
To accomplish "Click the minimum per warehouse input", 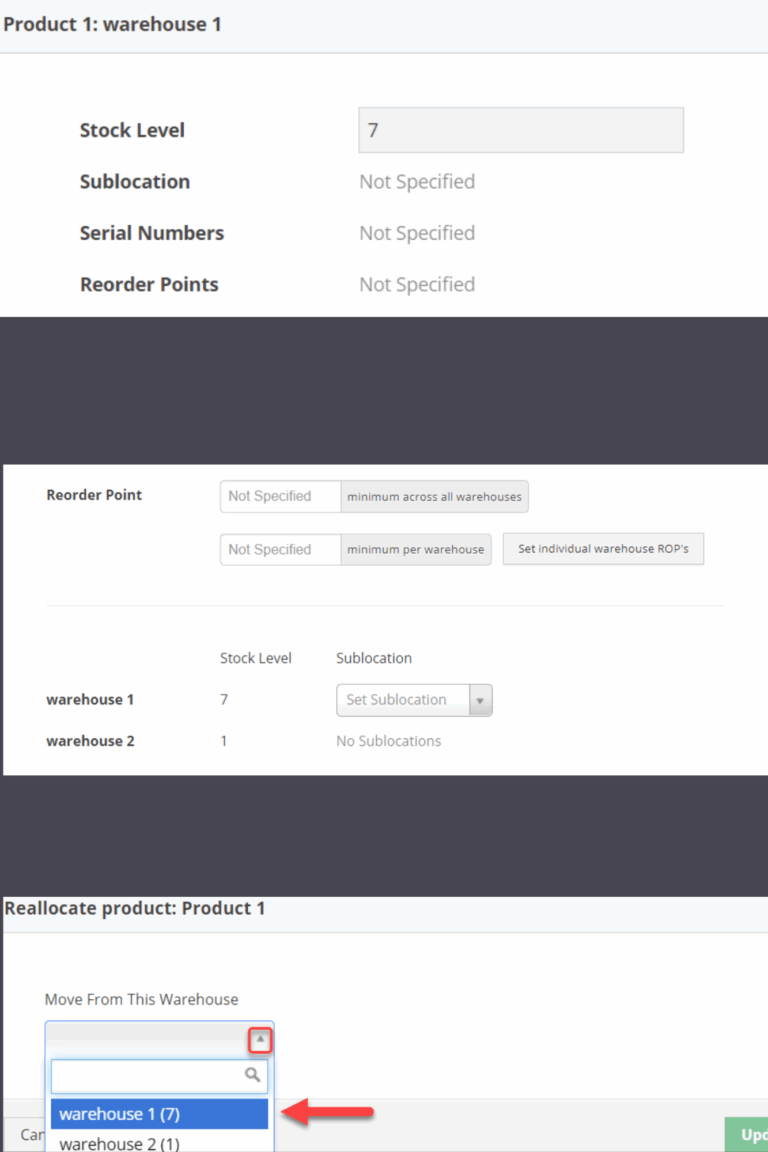I will [x=279, y=549].
